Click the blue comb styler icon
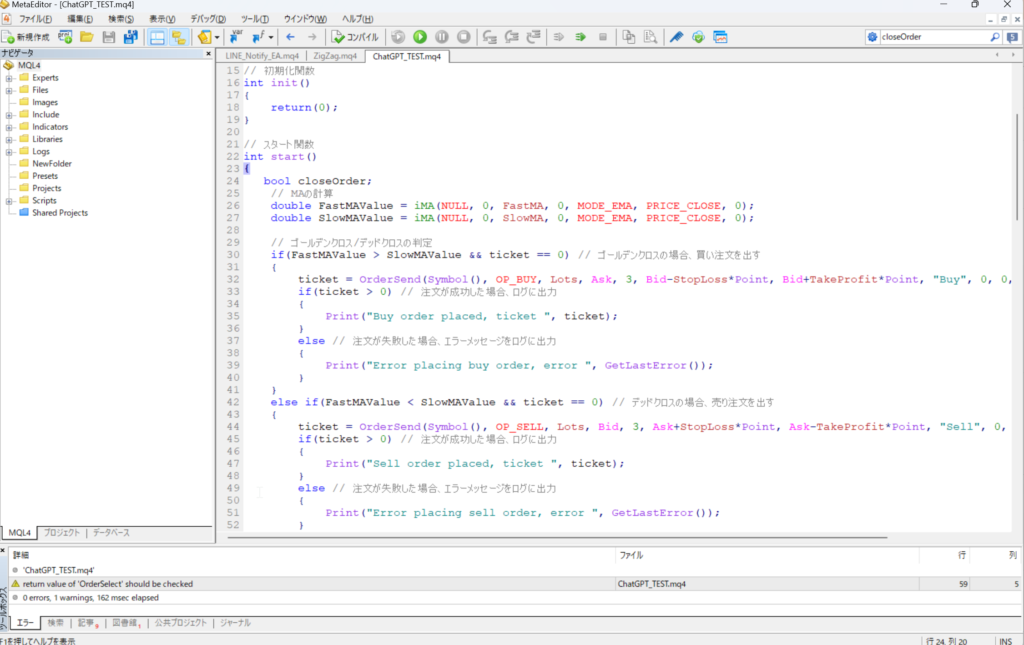 pyautogui.click(x=677, y=37)
